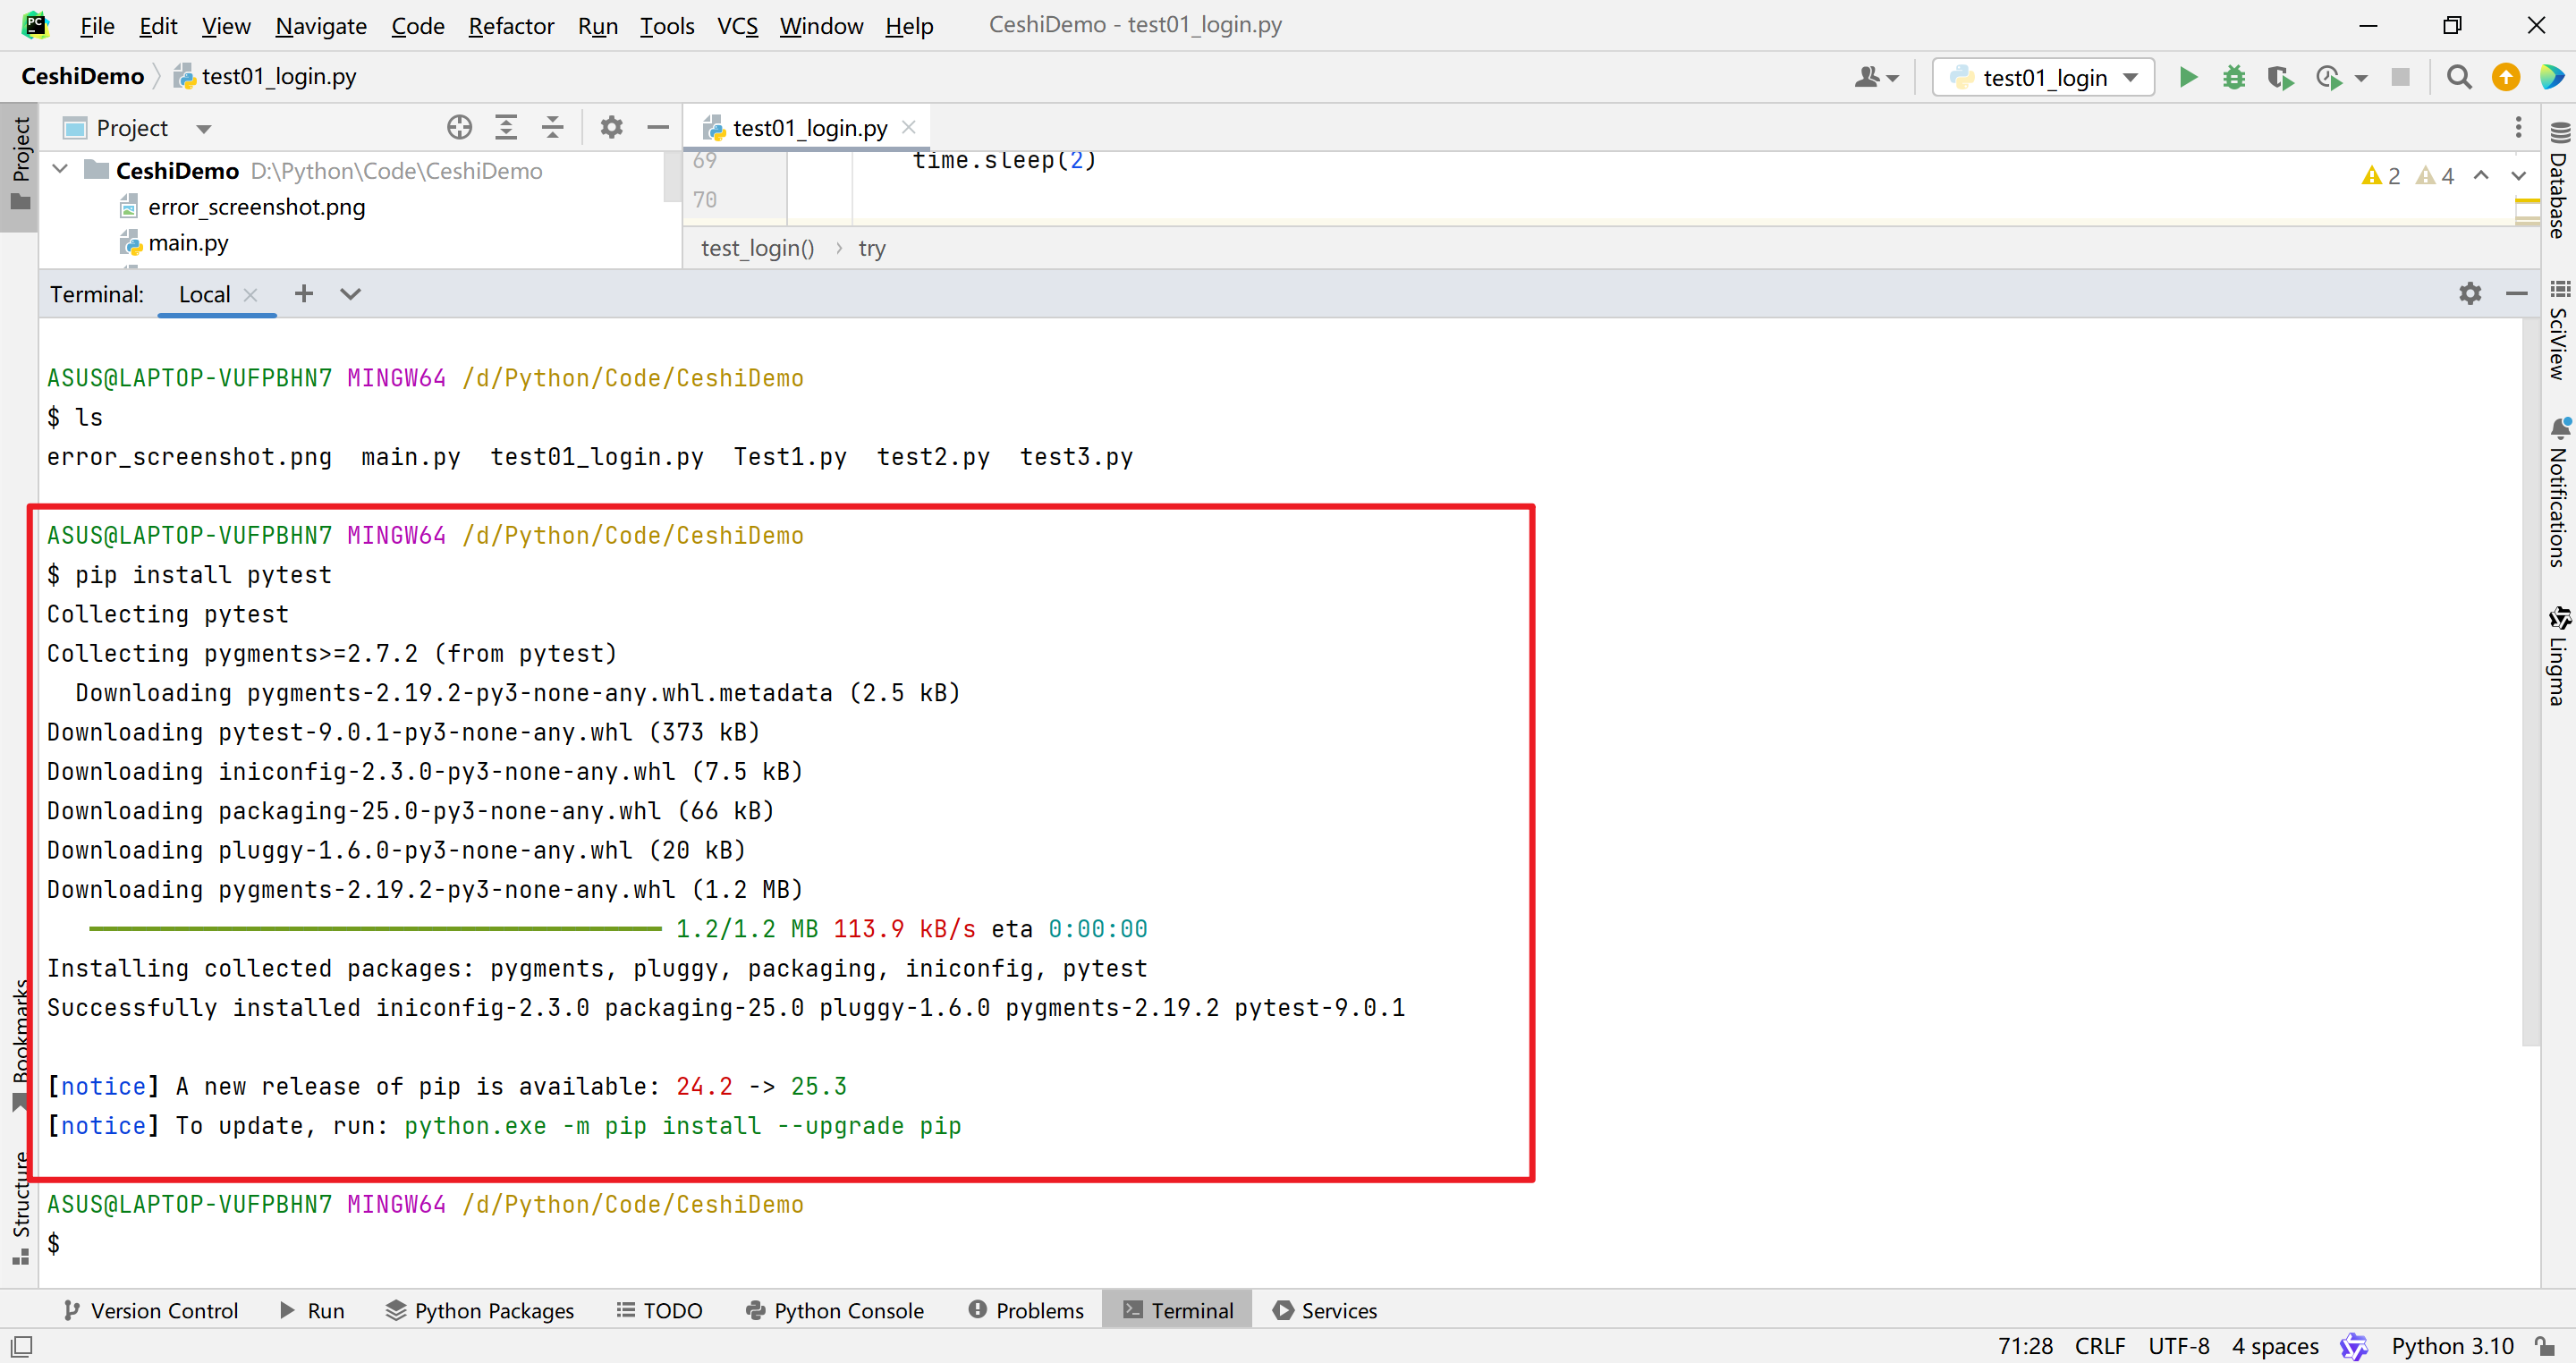Open the user account icon
Viewport: 2576px width, 1363px height.
pyautogui.click(x=1866, y=77)
